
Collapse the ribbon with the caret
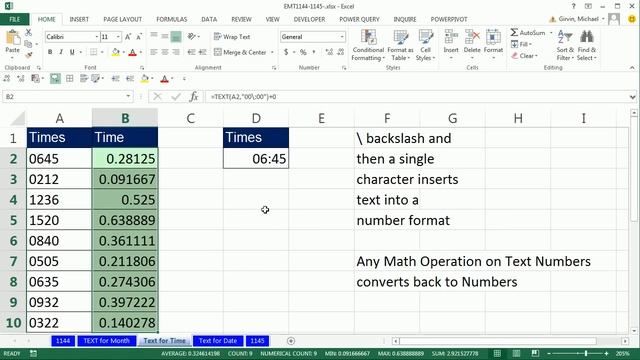632,68
